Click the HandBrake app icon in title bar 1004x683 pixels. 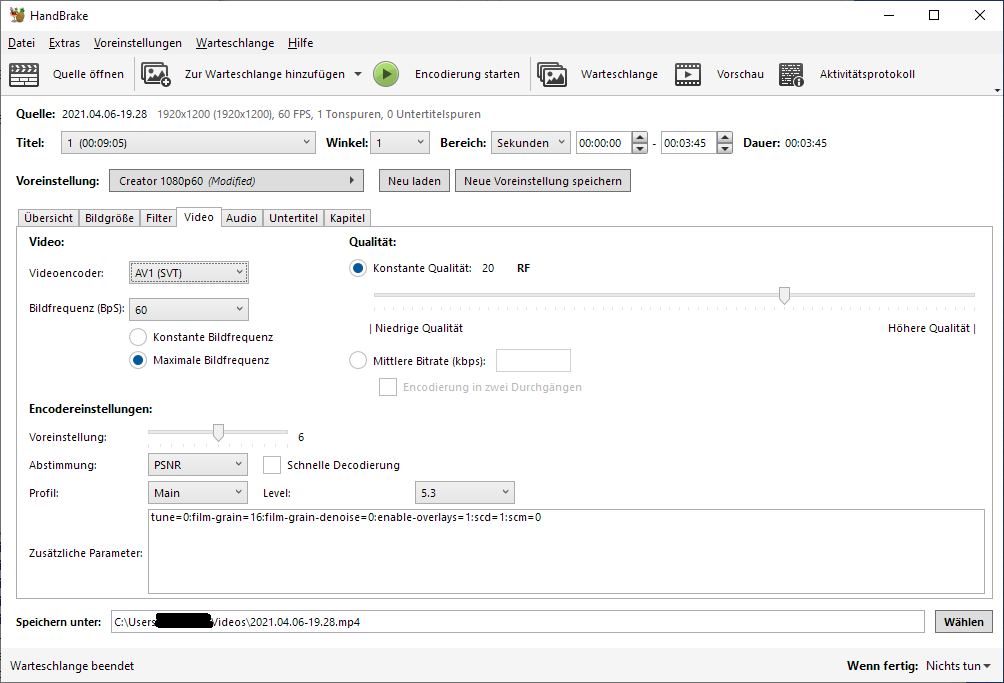[x=17, y=15]
